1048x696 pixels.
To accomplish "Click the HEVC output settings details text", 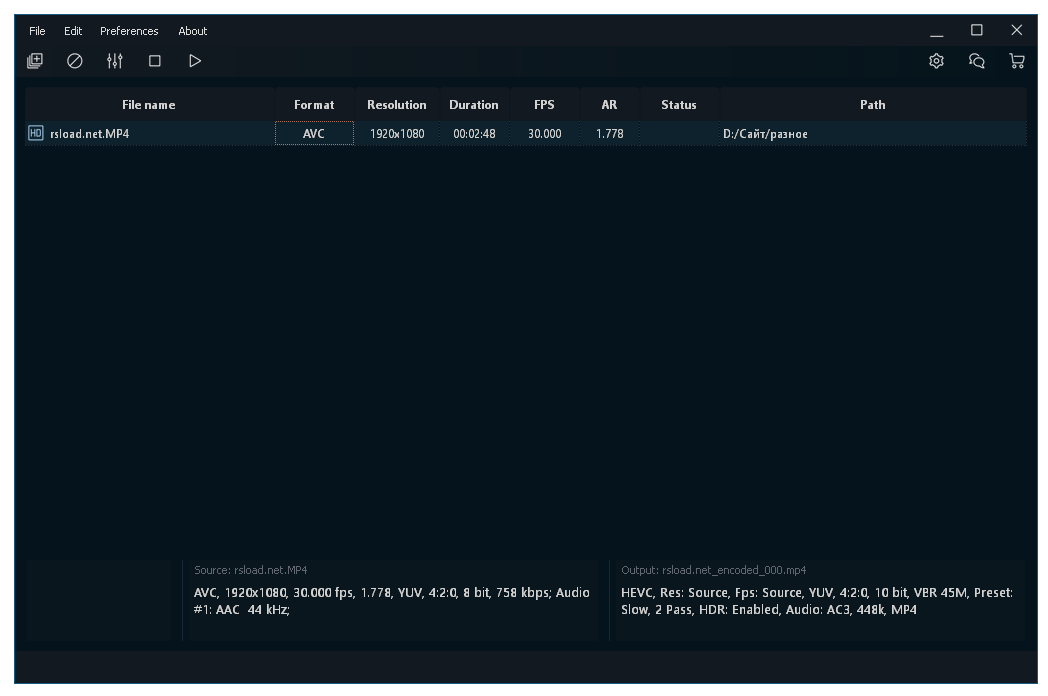I will pos(817,601).
